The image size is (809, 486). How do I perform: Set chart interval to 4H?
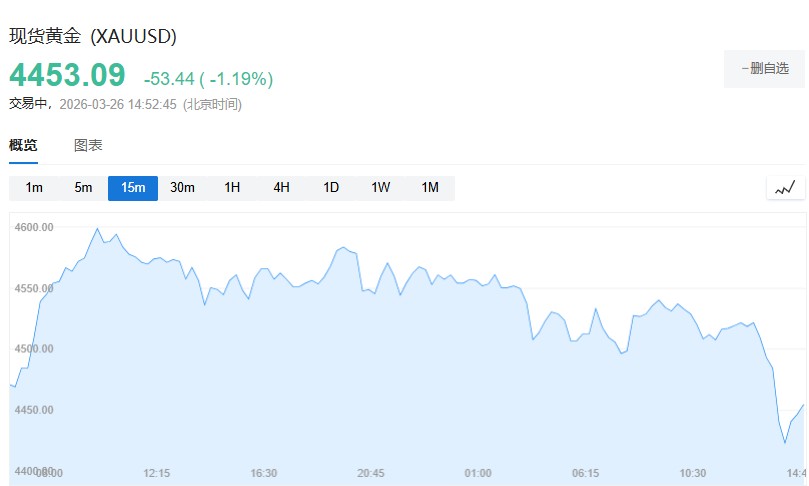click(x=281, y=188)
